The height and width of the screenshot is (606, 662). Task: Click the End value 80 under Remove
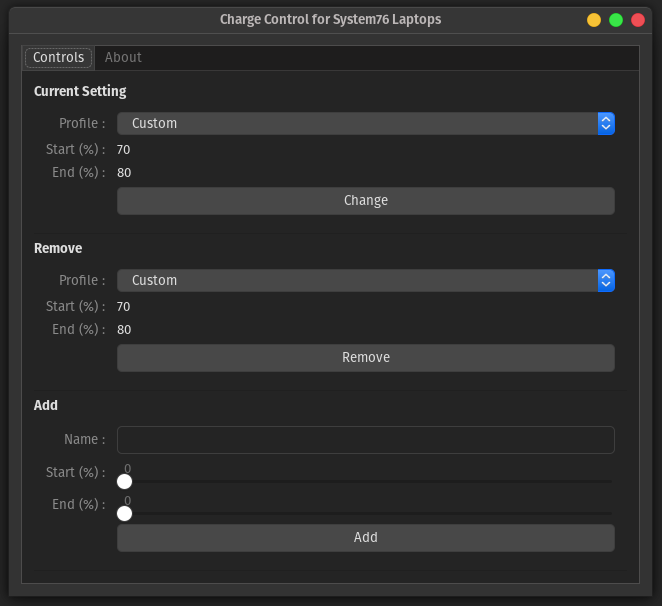tap(124, 330)
